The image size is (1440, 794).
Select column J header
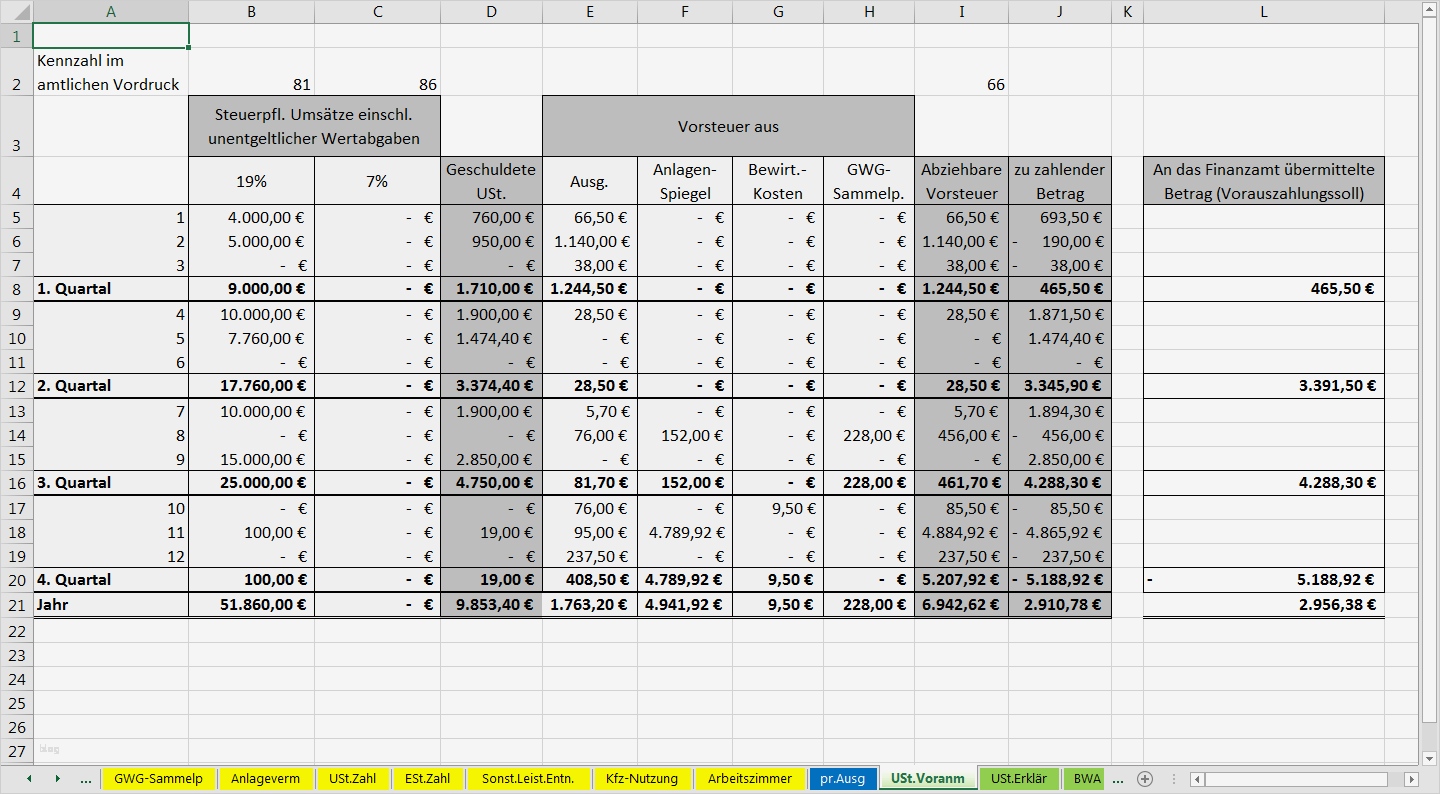pyautogui.click(x=1060, y=12)
